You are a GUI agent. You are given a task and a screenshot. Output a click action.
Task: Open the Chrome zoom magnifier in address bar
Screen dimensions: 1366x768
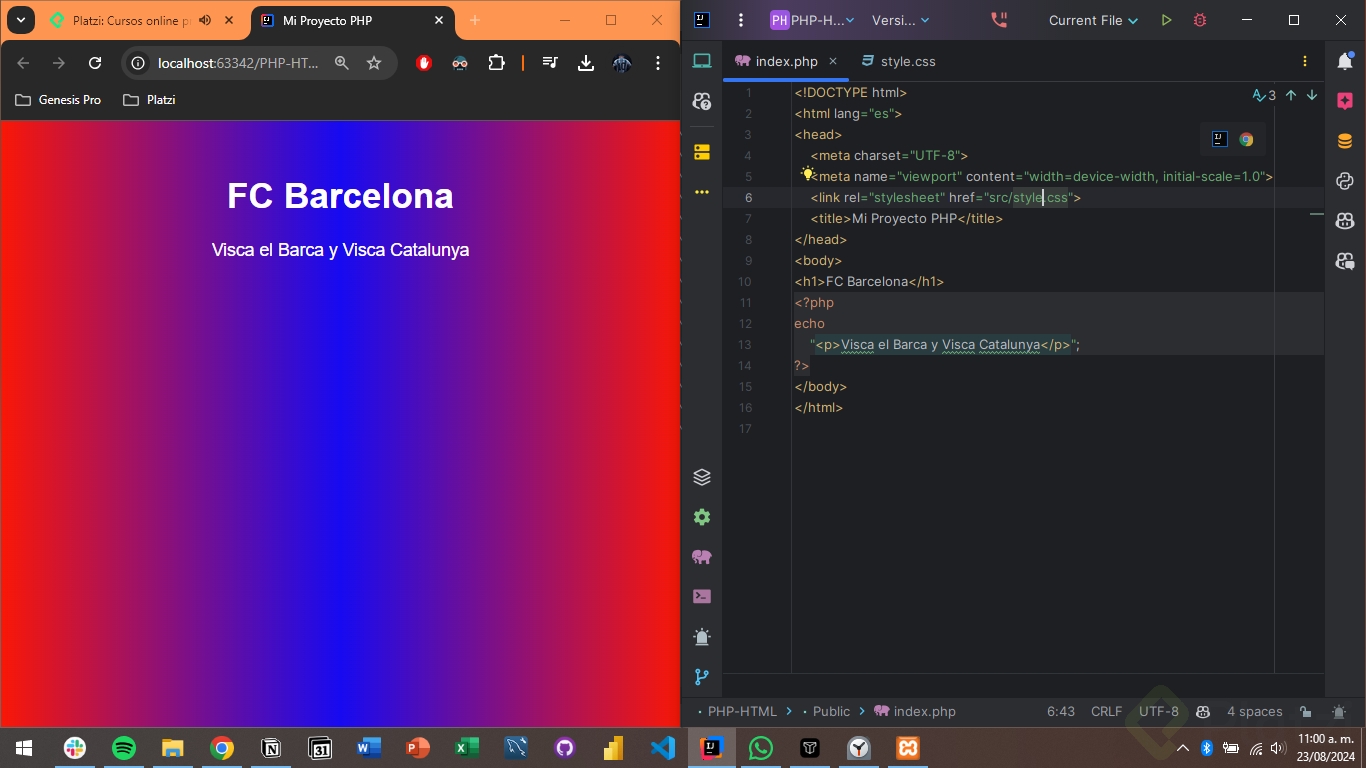[x=342, y=63]
